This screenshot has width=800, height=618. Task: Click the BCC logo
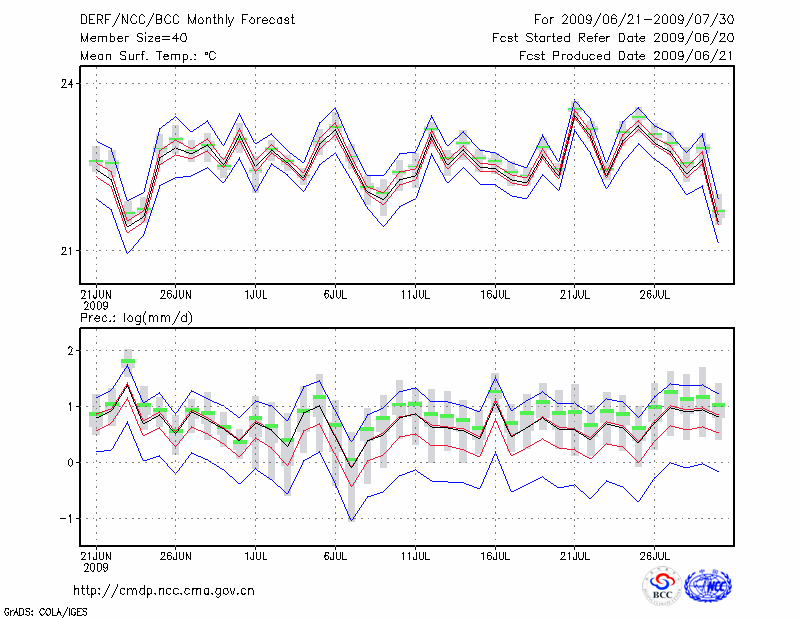661,586
